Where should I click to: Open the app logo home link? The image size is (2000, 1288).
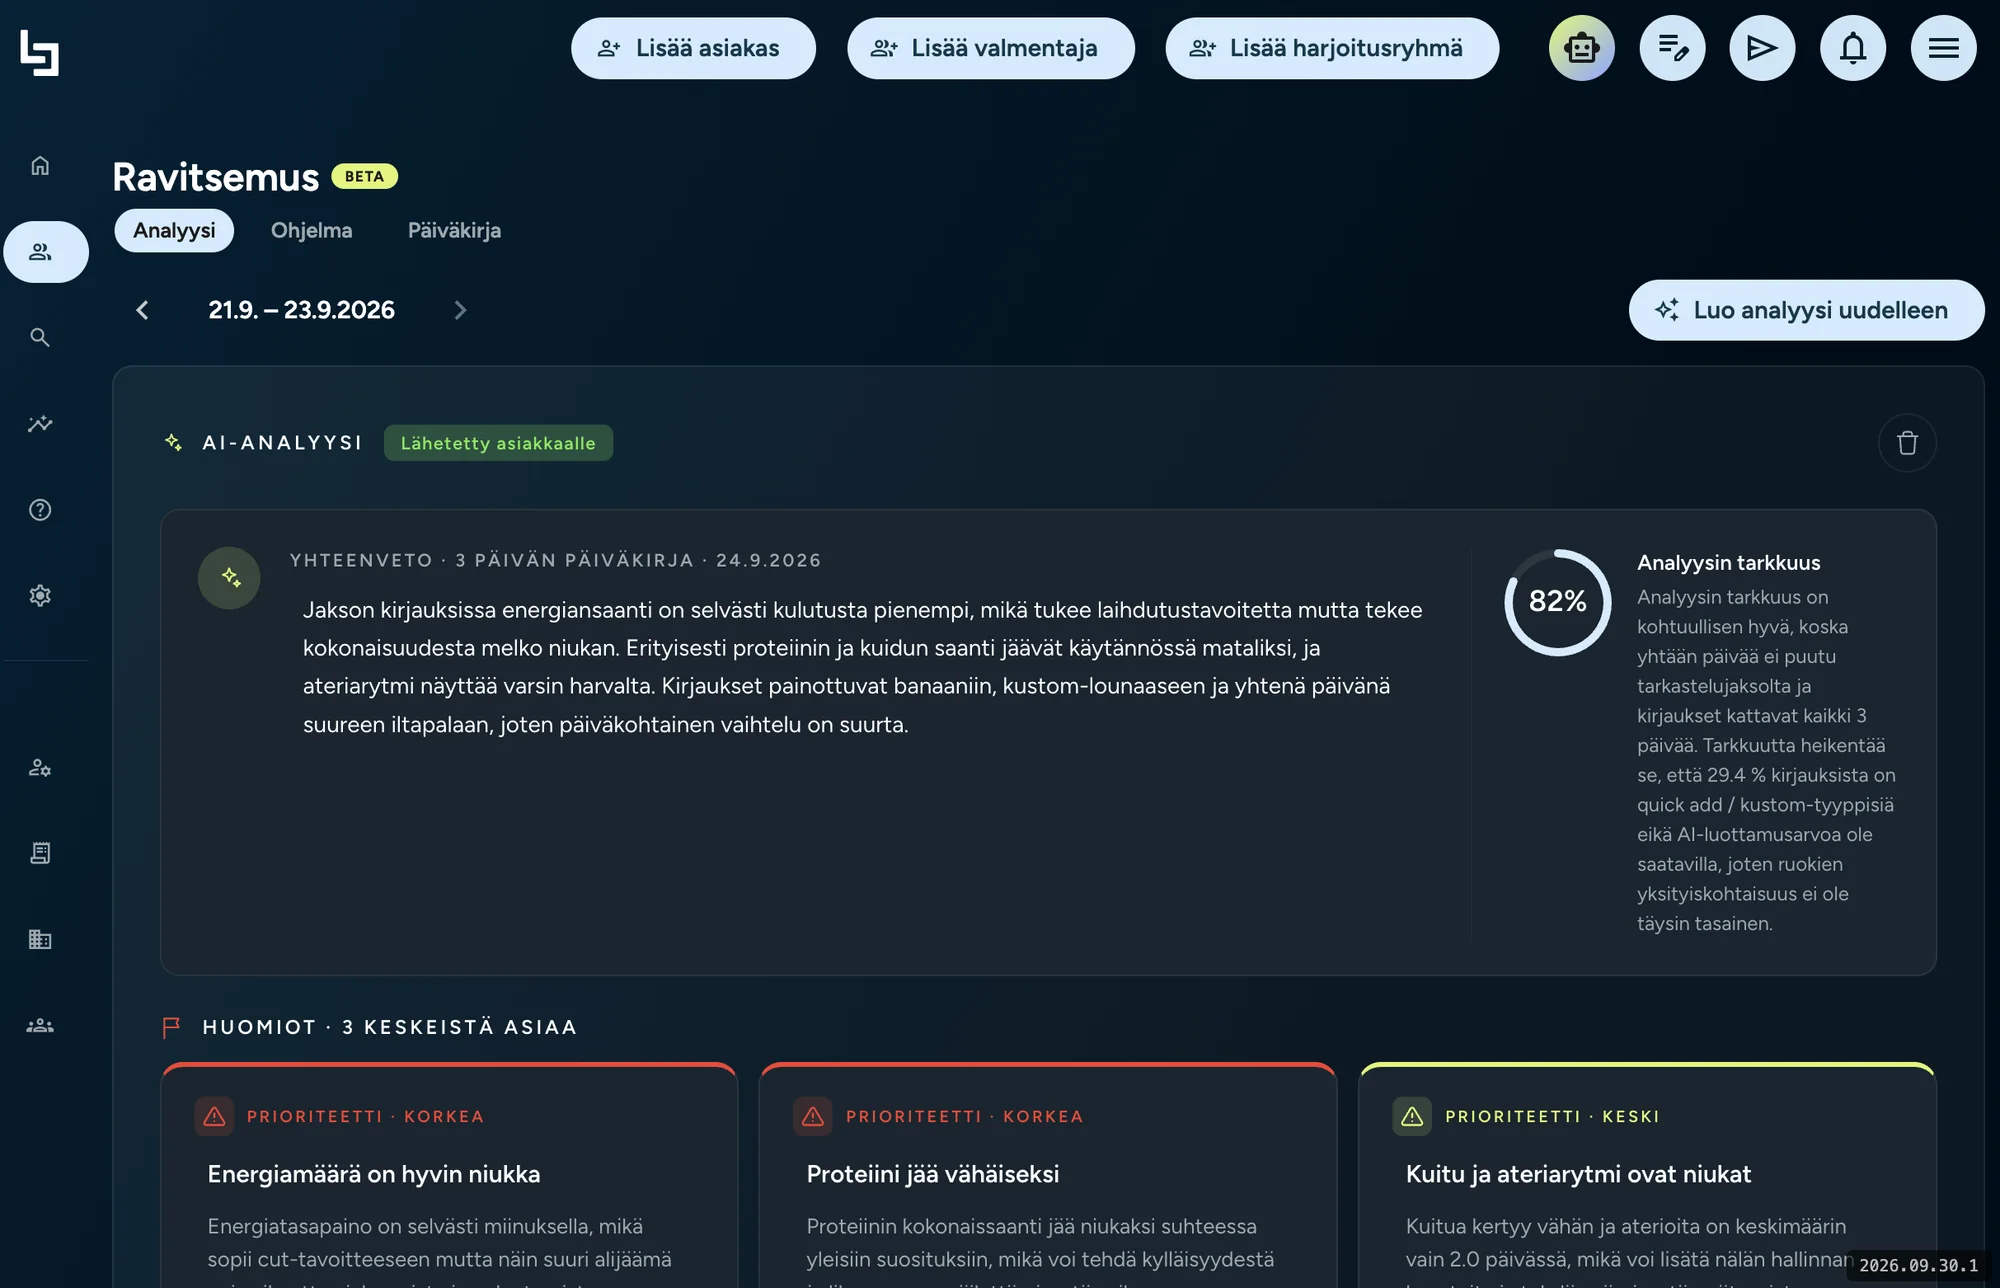[40, 52]
